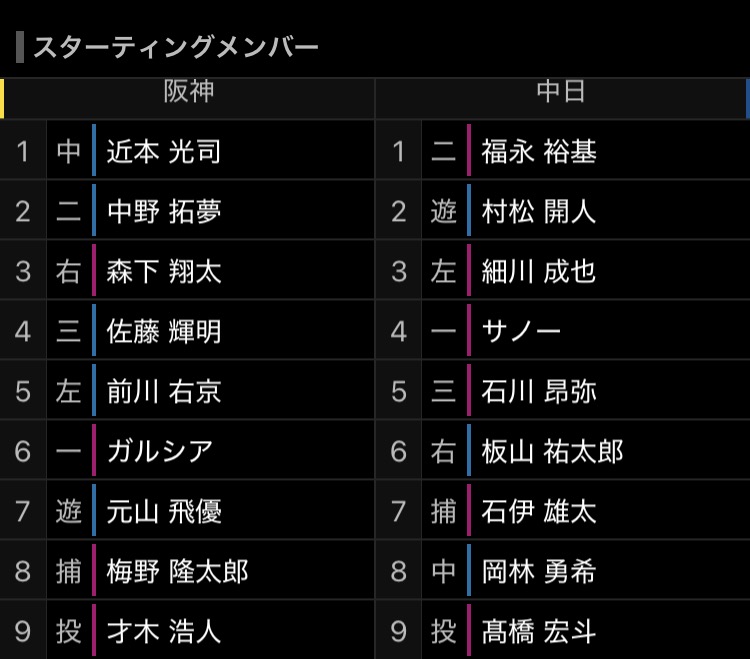
Task: Select 細川 成也 left fielder
Action: [x=539, y=272]
